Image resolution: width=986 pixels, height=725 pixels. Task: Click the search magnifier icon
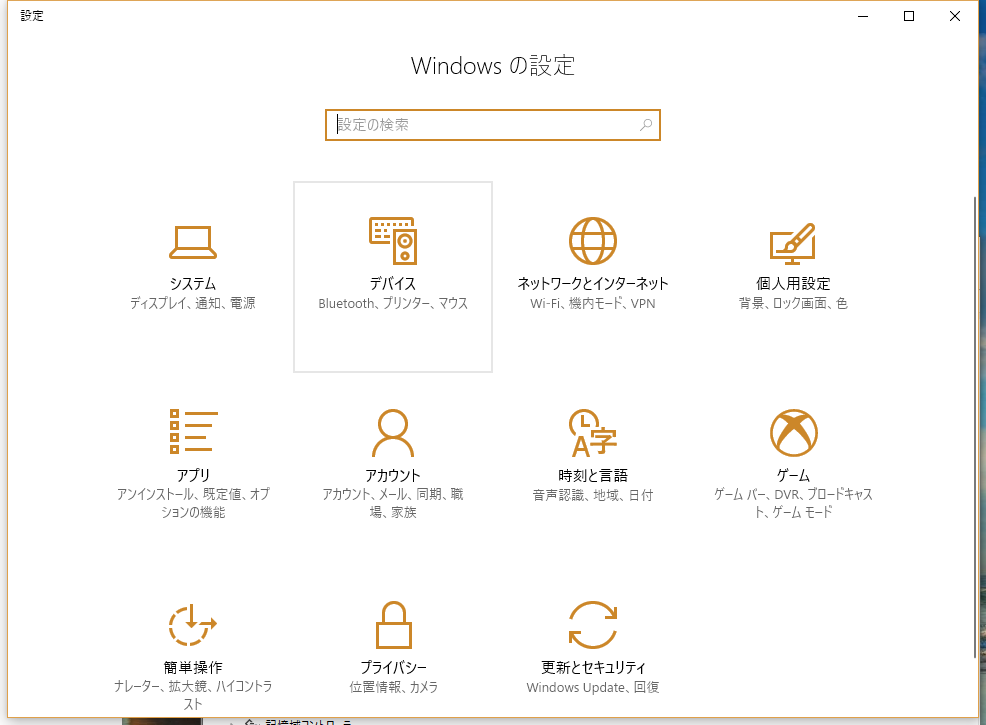click(x=646, y=125)
